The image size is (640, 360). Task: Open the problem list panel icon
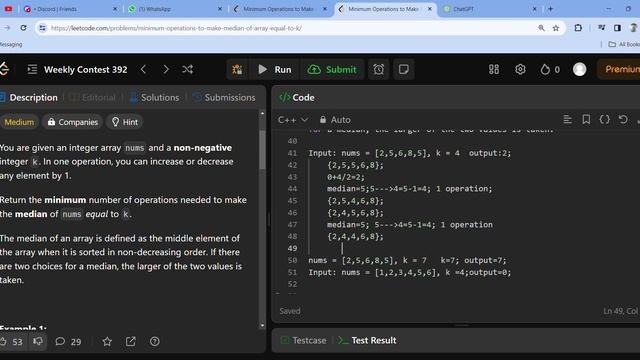[32, 69]
